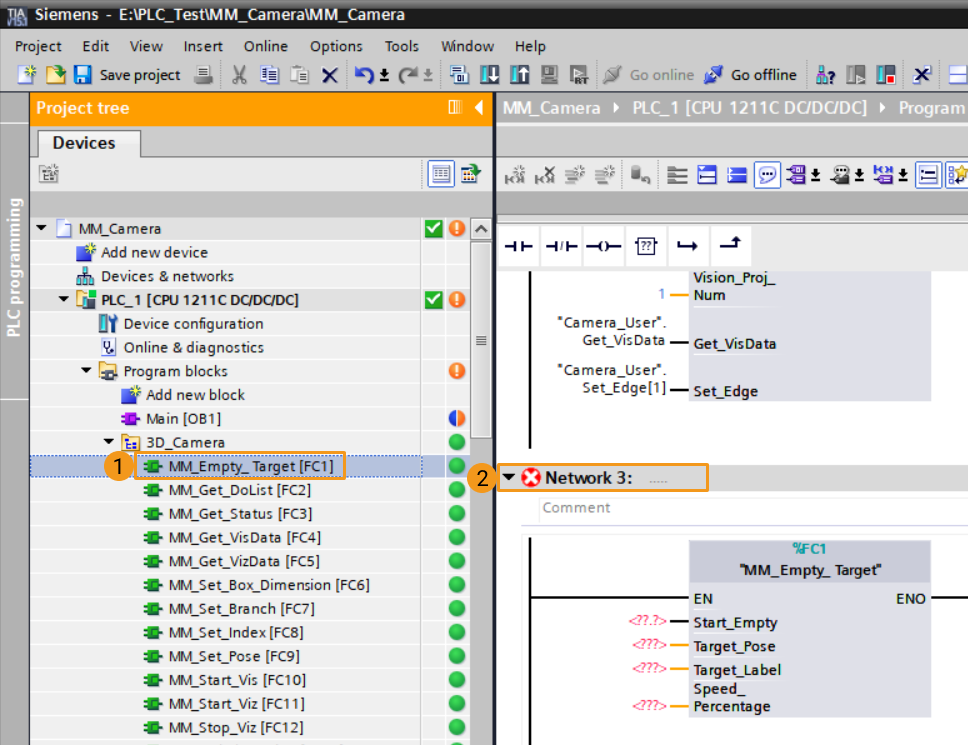Insert a normally closed contact
The image size is (968, 745).
(560, 246)
